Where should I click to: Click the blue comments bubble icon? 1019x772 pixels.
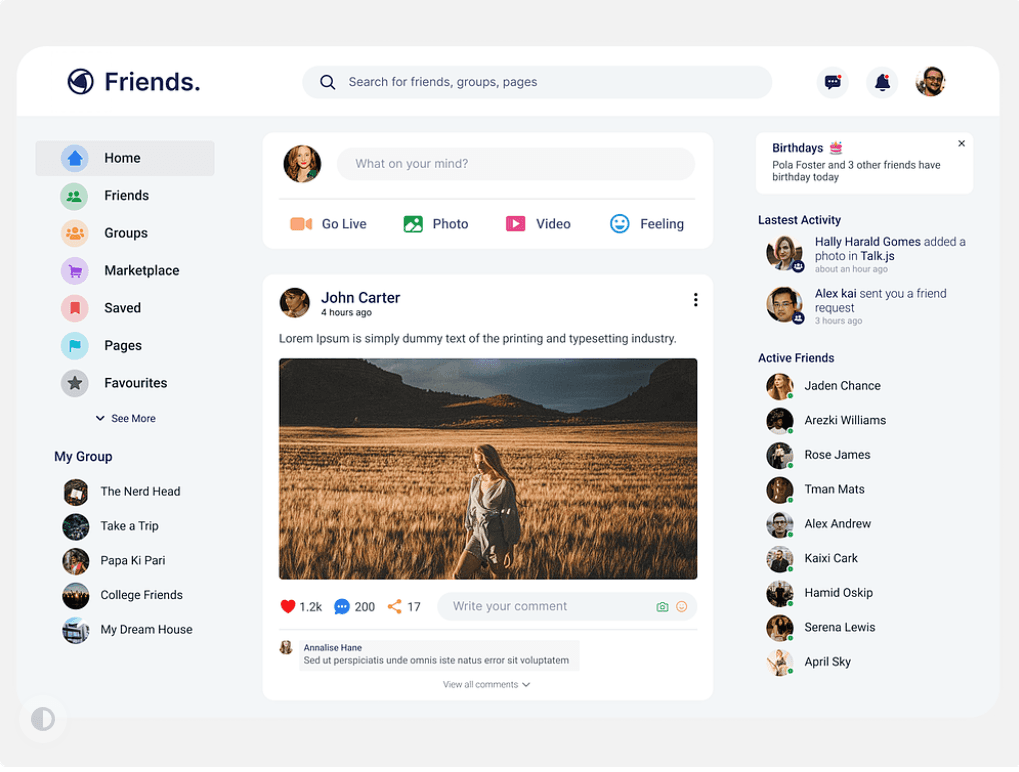[x=342, y=606]
